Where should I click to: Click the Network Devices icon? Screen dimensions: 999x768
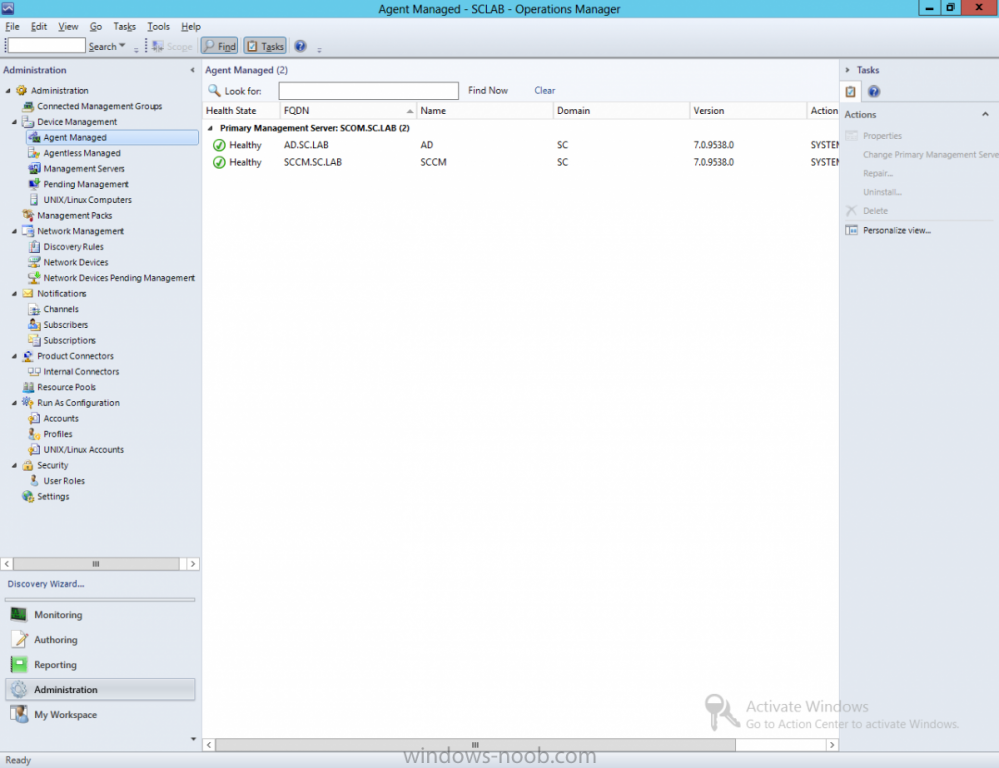coord(34,262)
